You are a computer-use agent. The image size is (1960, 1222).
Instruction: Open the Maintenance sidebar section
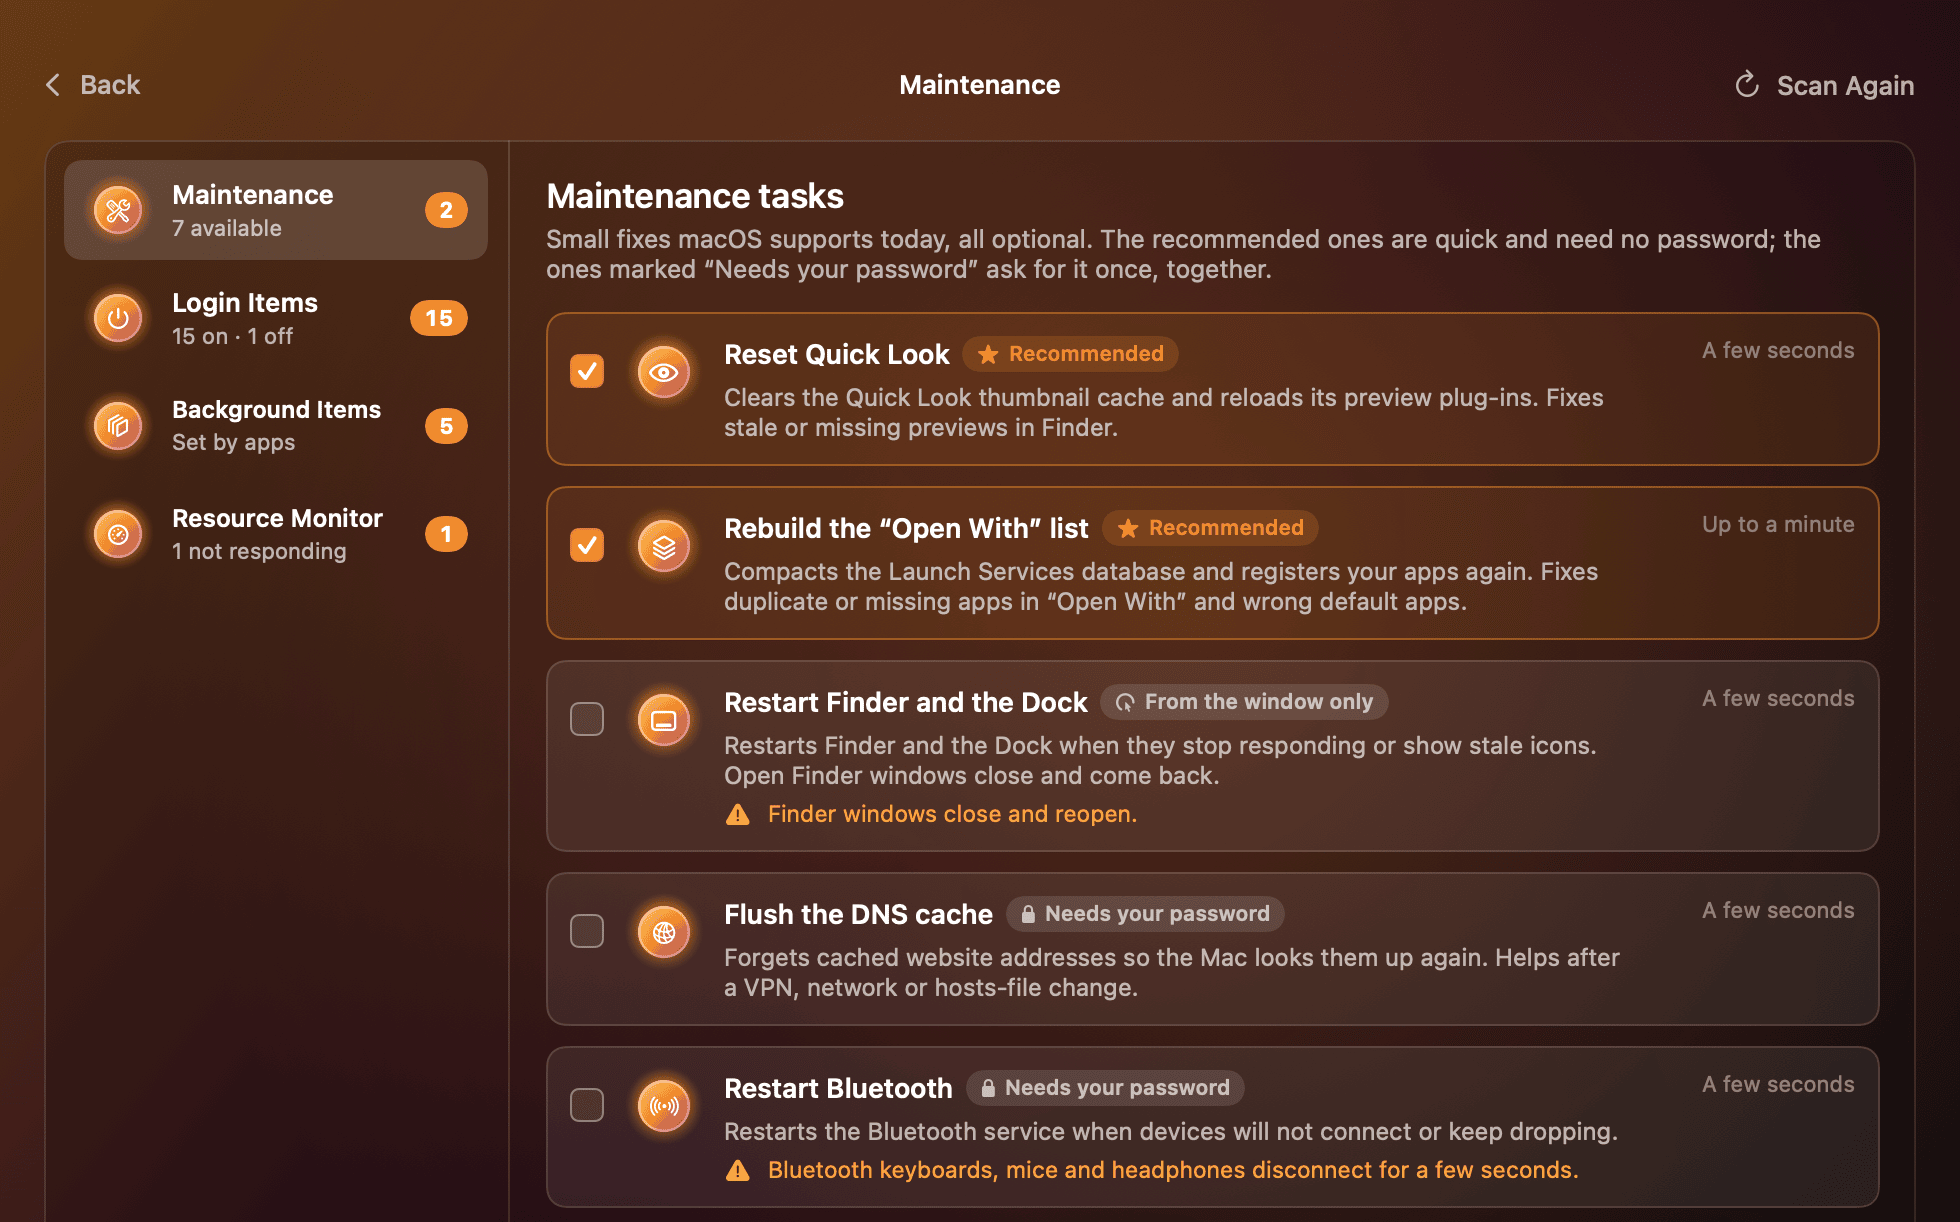click(276, 210)
